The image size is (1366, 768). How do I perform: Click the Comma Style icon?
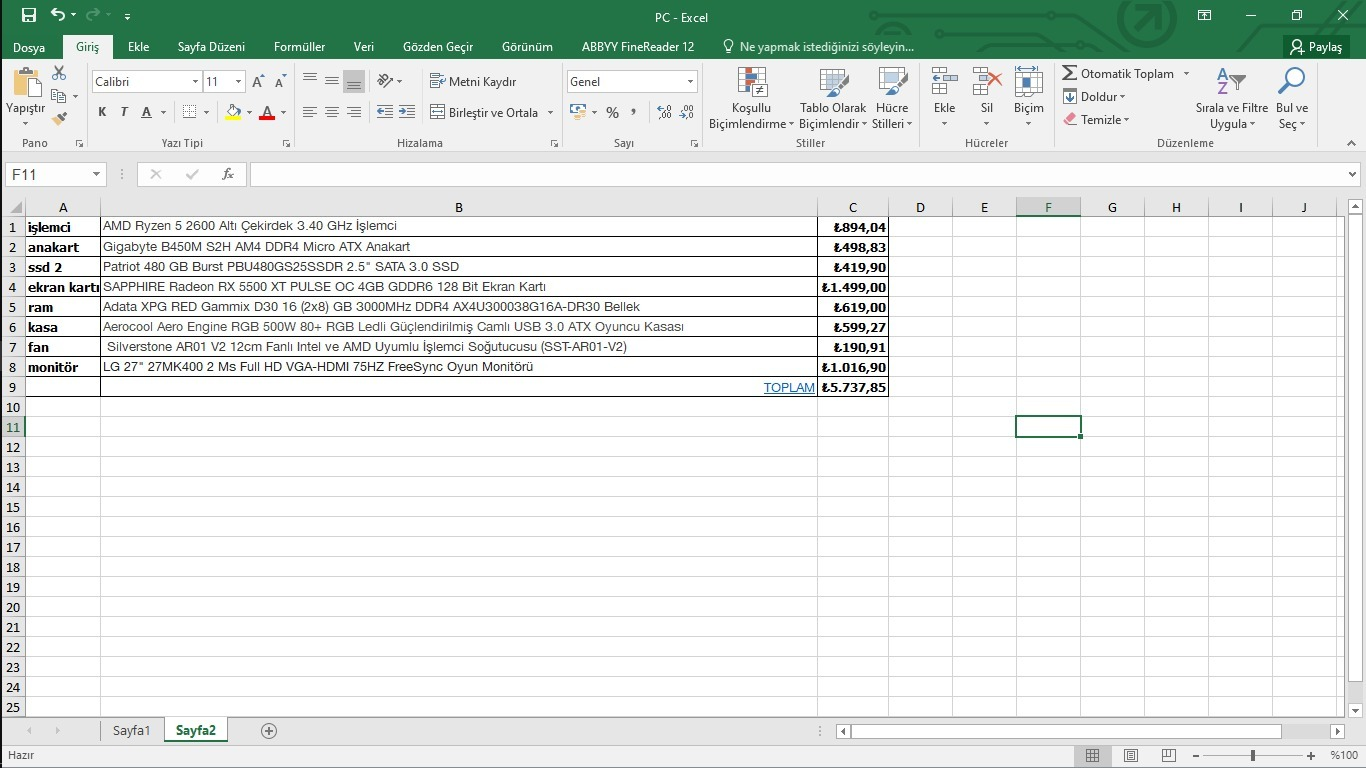(x=634, y=113)
